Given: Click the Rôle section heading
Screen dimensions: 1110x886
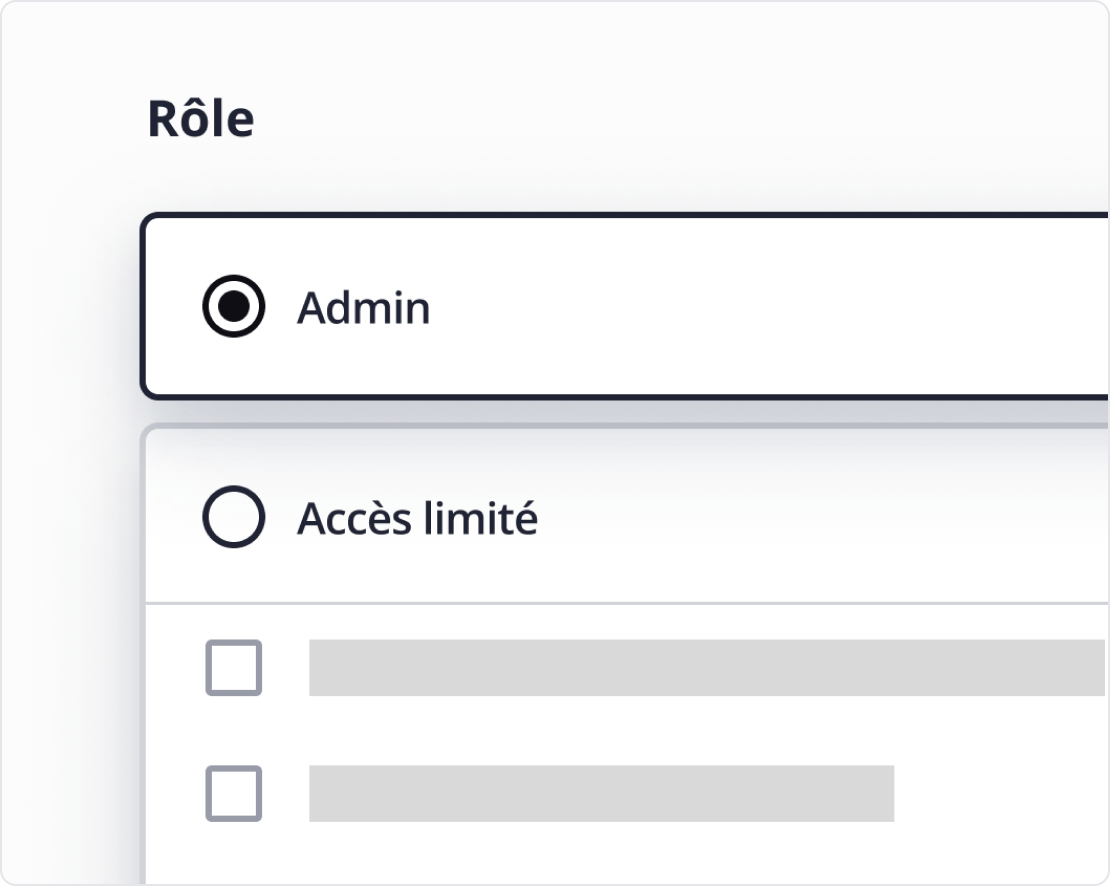Looking at the screenshot, I should 201,117.
